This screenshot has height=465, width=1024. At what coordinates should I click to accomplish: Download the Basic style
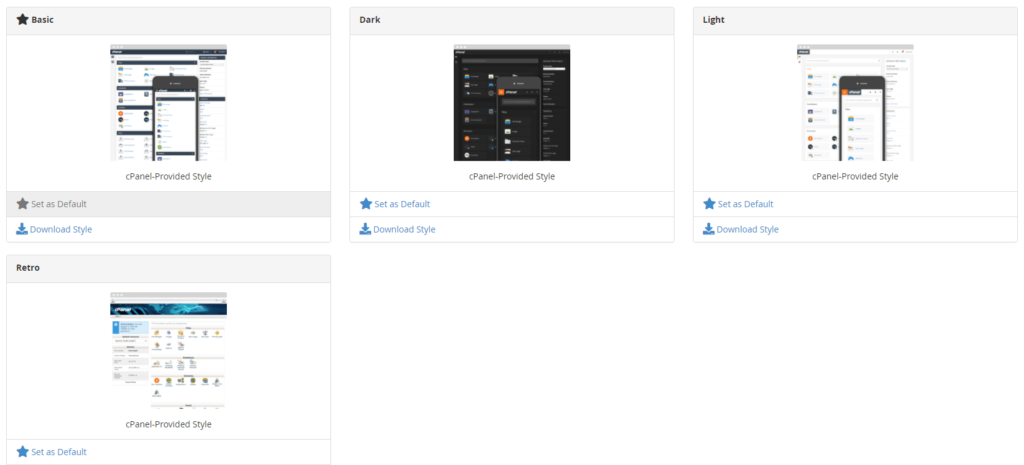[60, 229]
